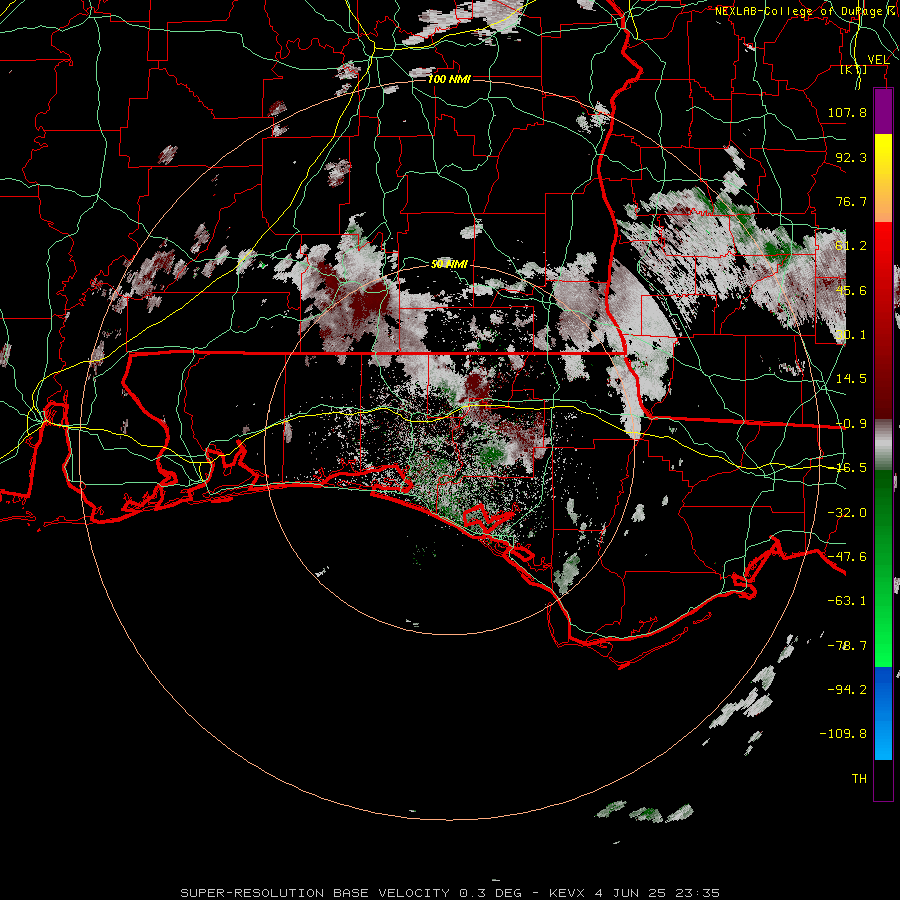The height and width of the screenshot is (900, 900).
Task: Click the -109.8 value on velocity scale
Action: (843, 734)
